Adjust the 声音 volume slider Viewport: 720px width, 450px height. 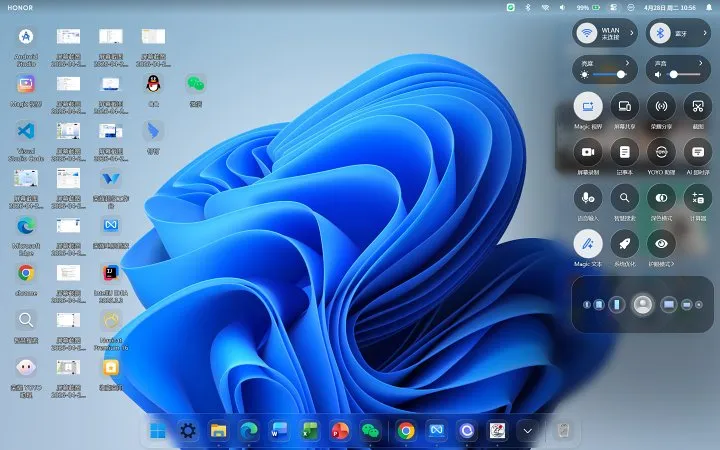[x=685, y=74]
